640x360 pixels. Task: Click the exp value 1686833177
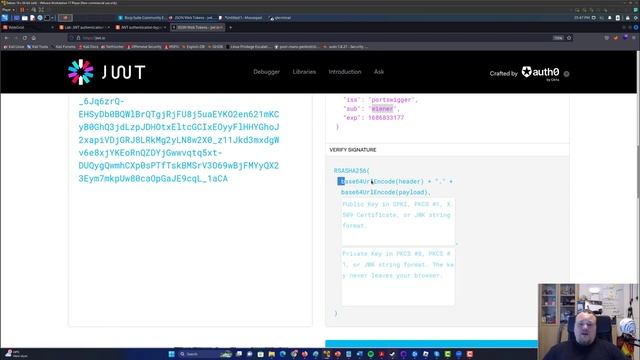click(386, 118)
